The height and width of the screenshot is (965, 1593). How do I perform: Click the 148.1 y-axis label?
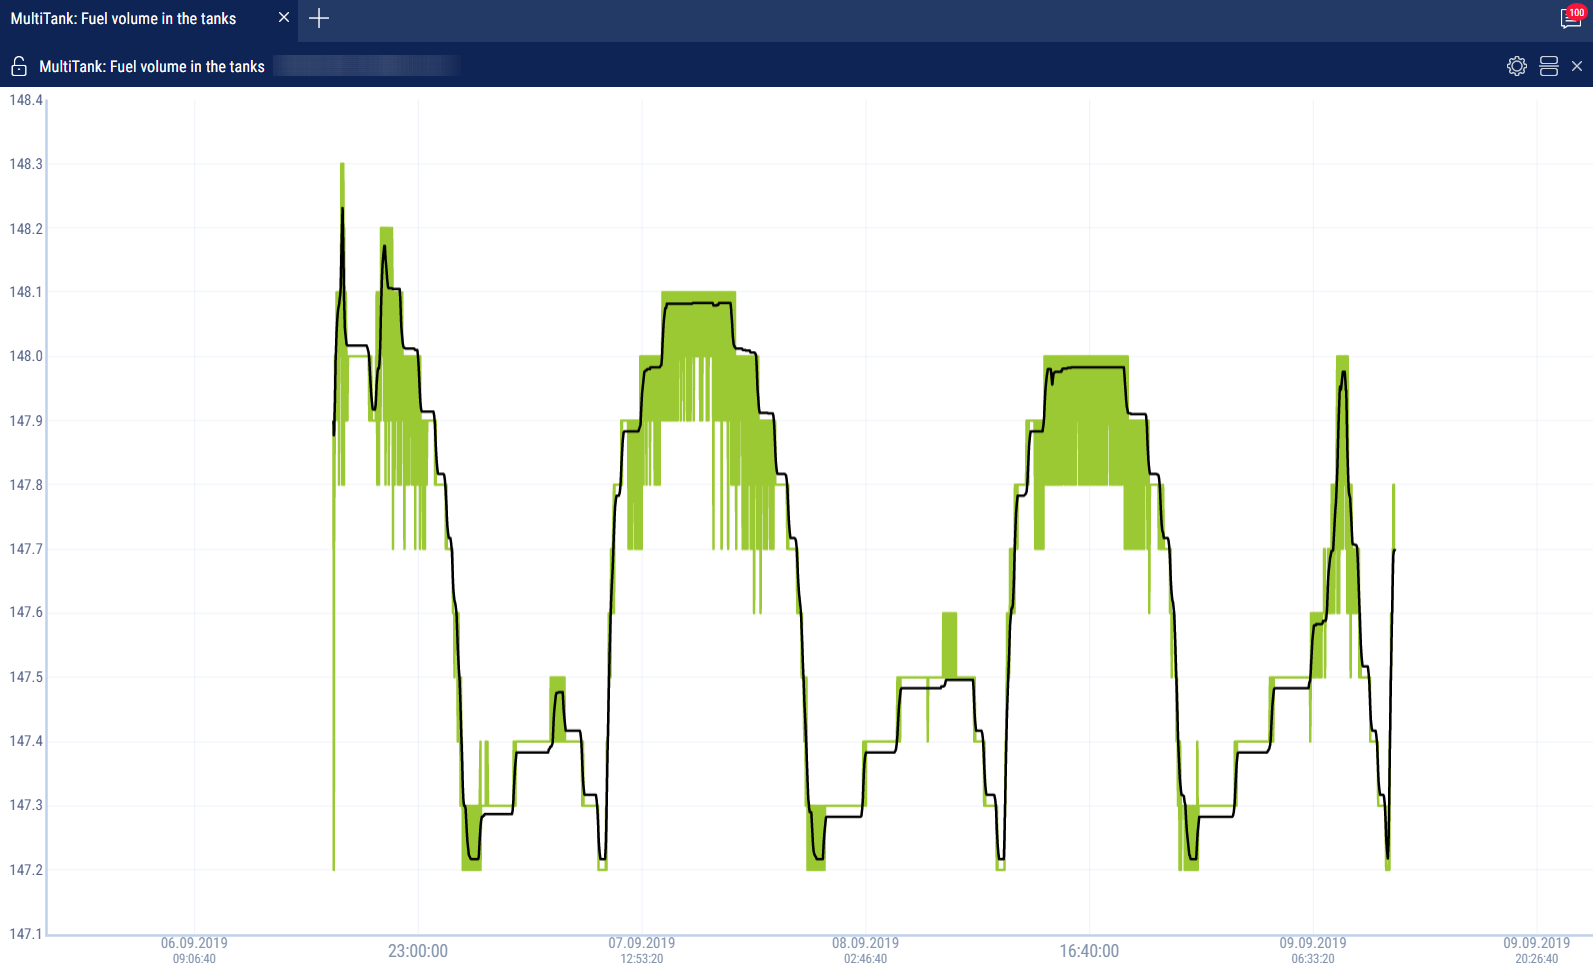click(x=26, y=292)
